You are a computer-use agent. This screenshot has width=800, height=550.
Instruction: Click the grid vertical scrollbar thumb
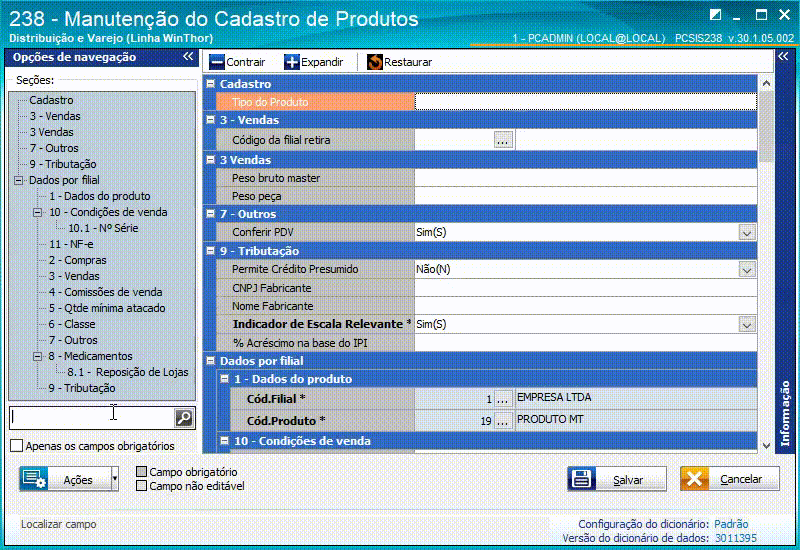coord(766,127)
